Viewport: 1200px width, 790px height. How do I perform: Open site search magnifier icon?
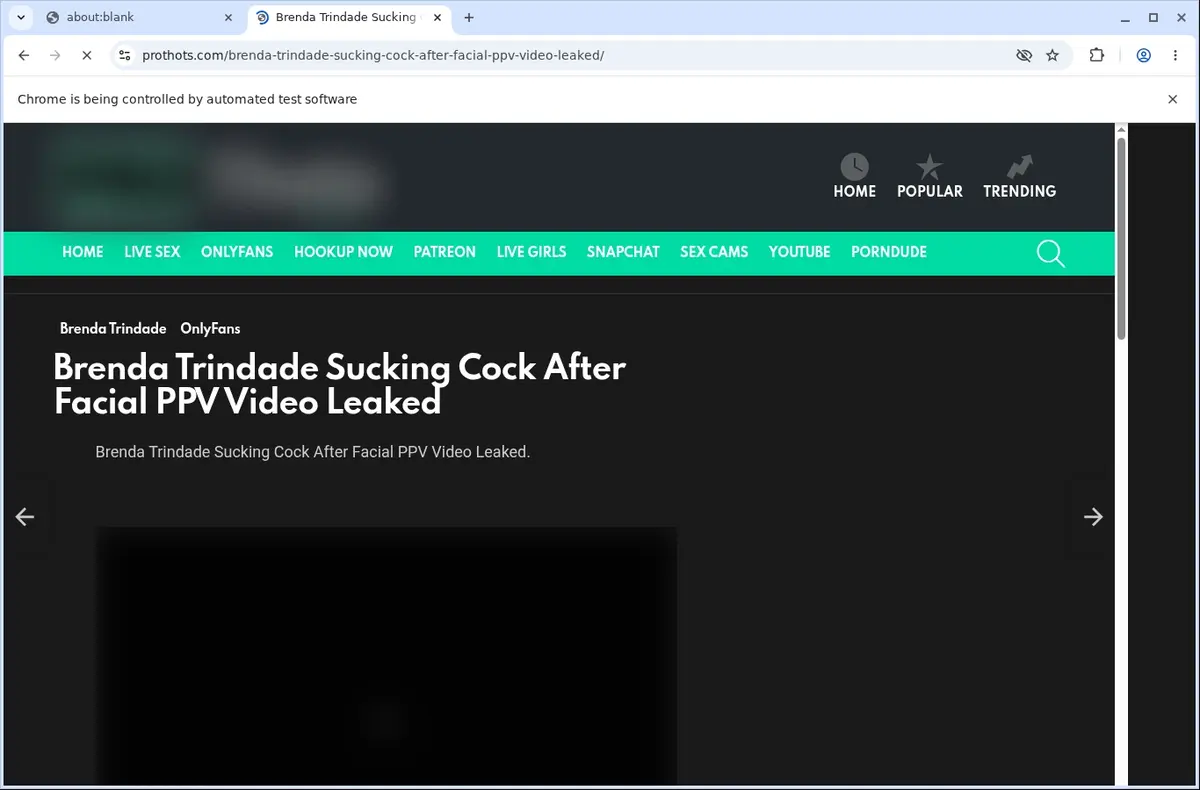[x=1050, y=253]
